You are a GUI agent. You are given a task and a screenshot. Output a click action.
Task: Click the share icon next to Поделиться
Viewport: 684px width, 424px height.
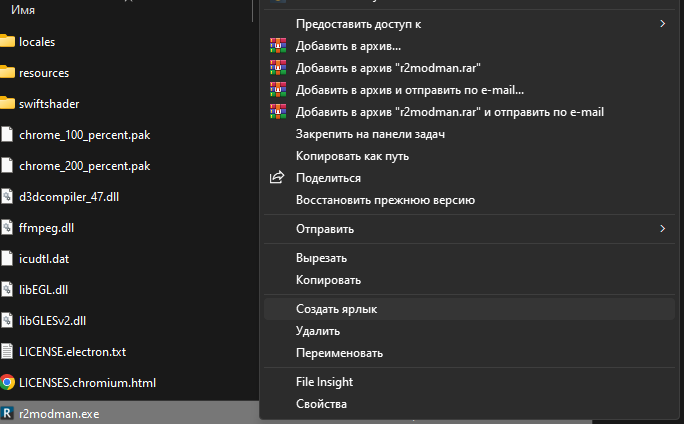click(278, 178)
